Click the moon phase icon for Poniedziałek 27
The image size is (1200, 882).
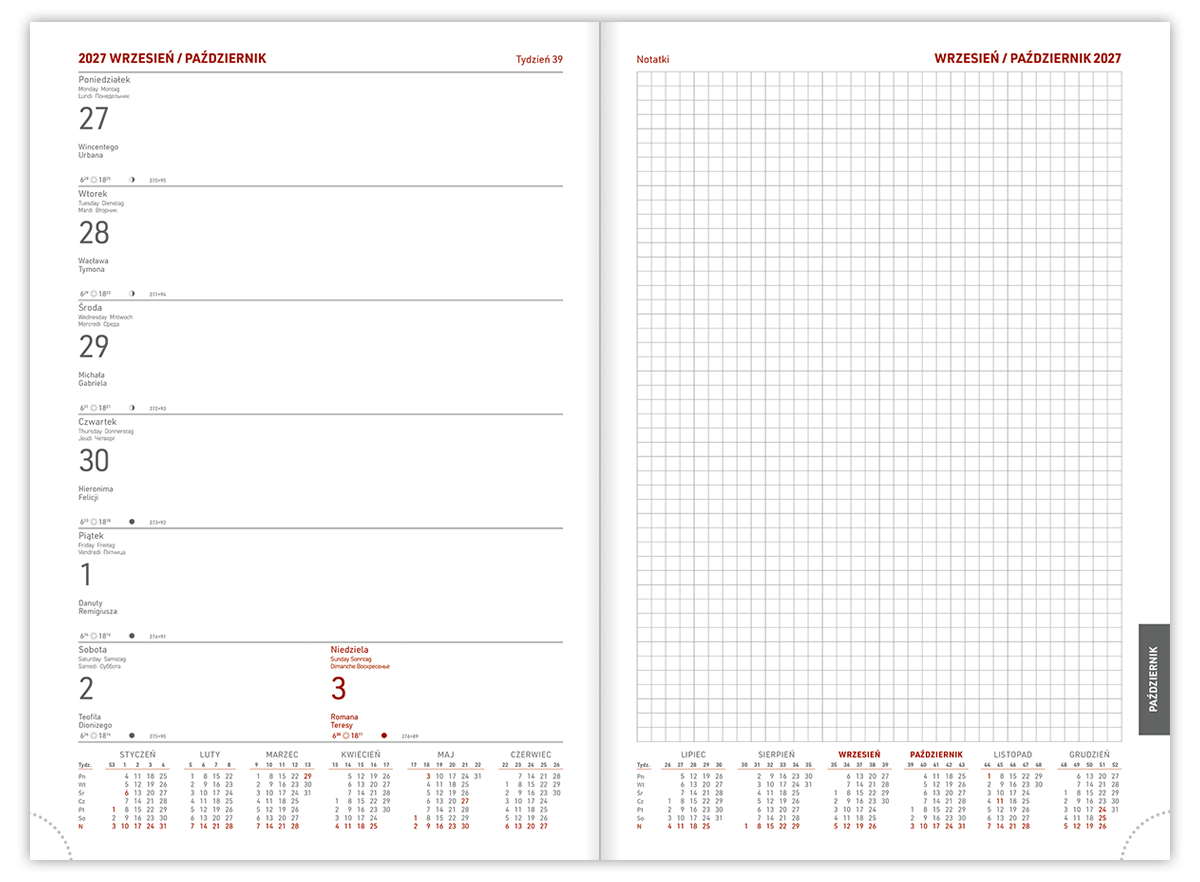pyautogui.click(x=132, y=180)
